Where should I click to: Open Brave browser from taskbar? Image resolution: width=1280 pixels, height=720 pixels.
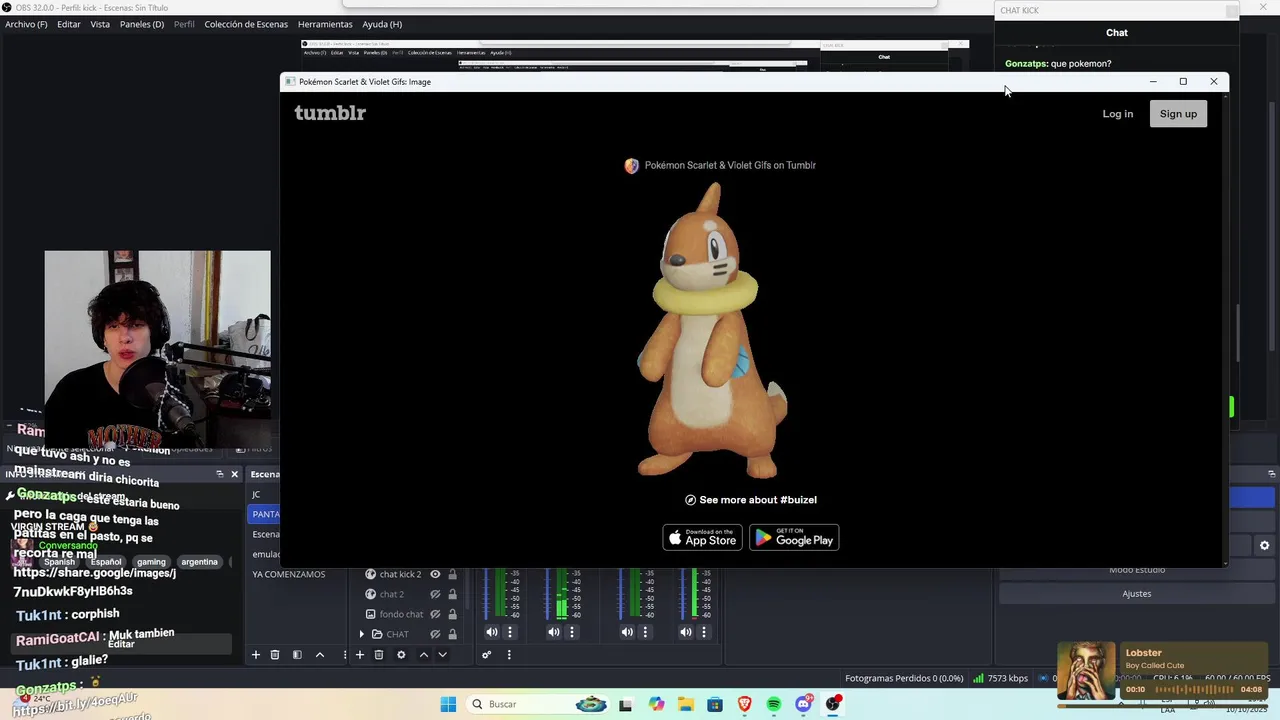click(x=744, y=704)
